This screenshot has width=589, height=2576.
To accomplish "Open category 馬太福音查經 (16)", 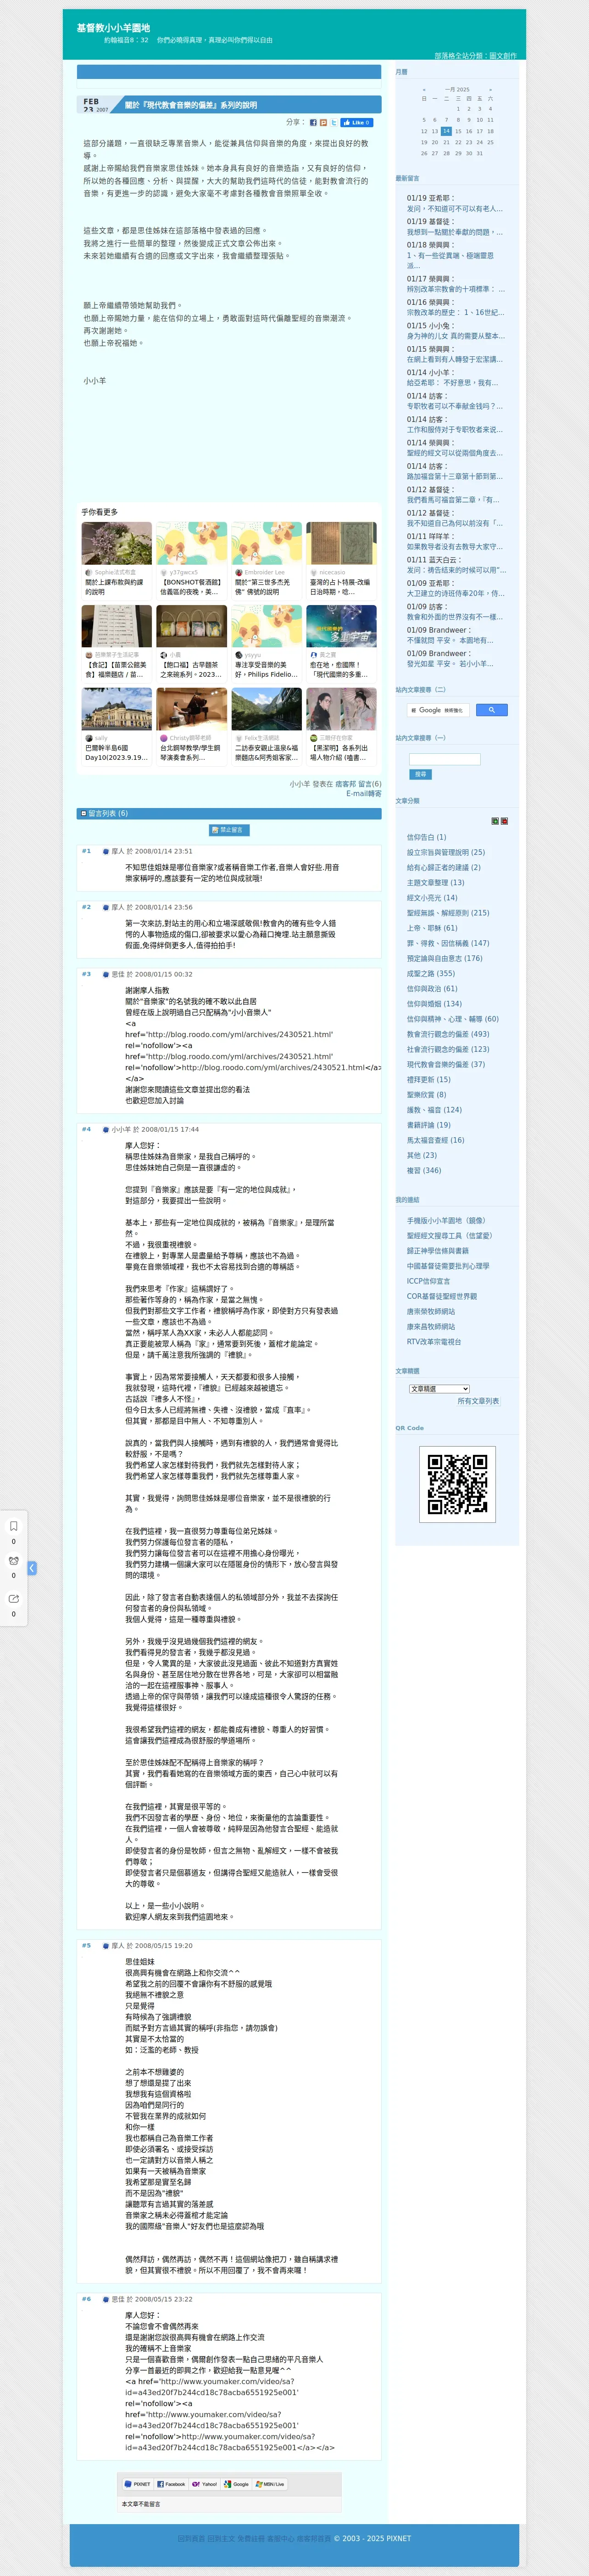I will [436, 1140].
